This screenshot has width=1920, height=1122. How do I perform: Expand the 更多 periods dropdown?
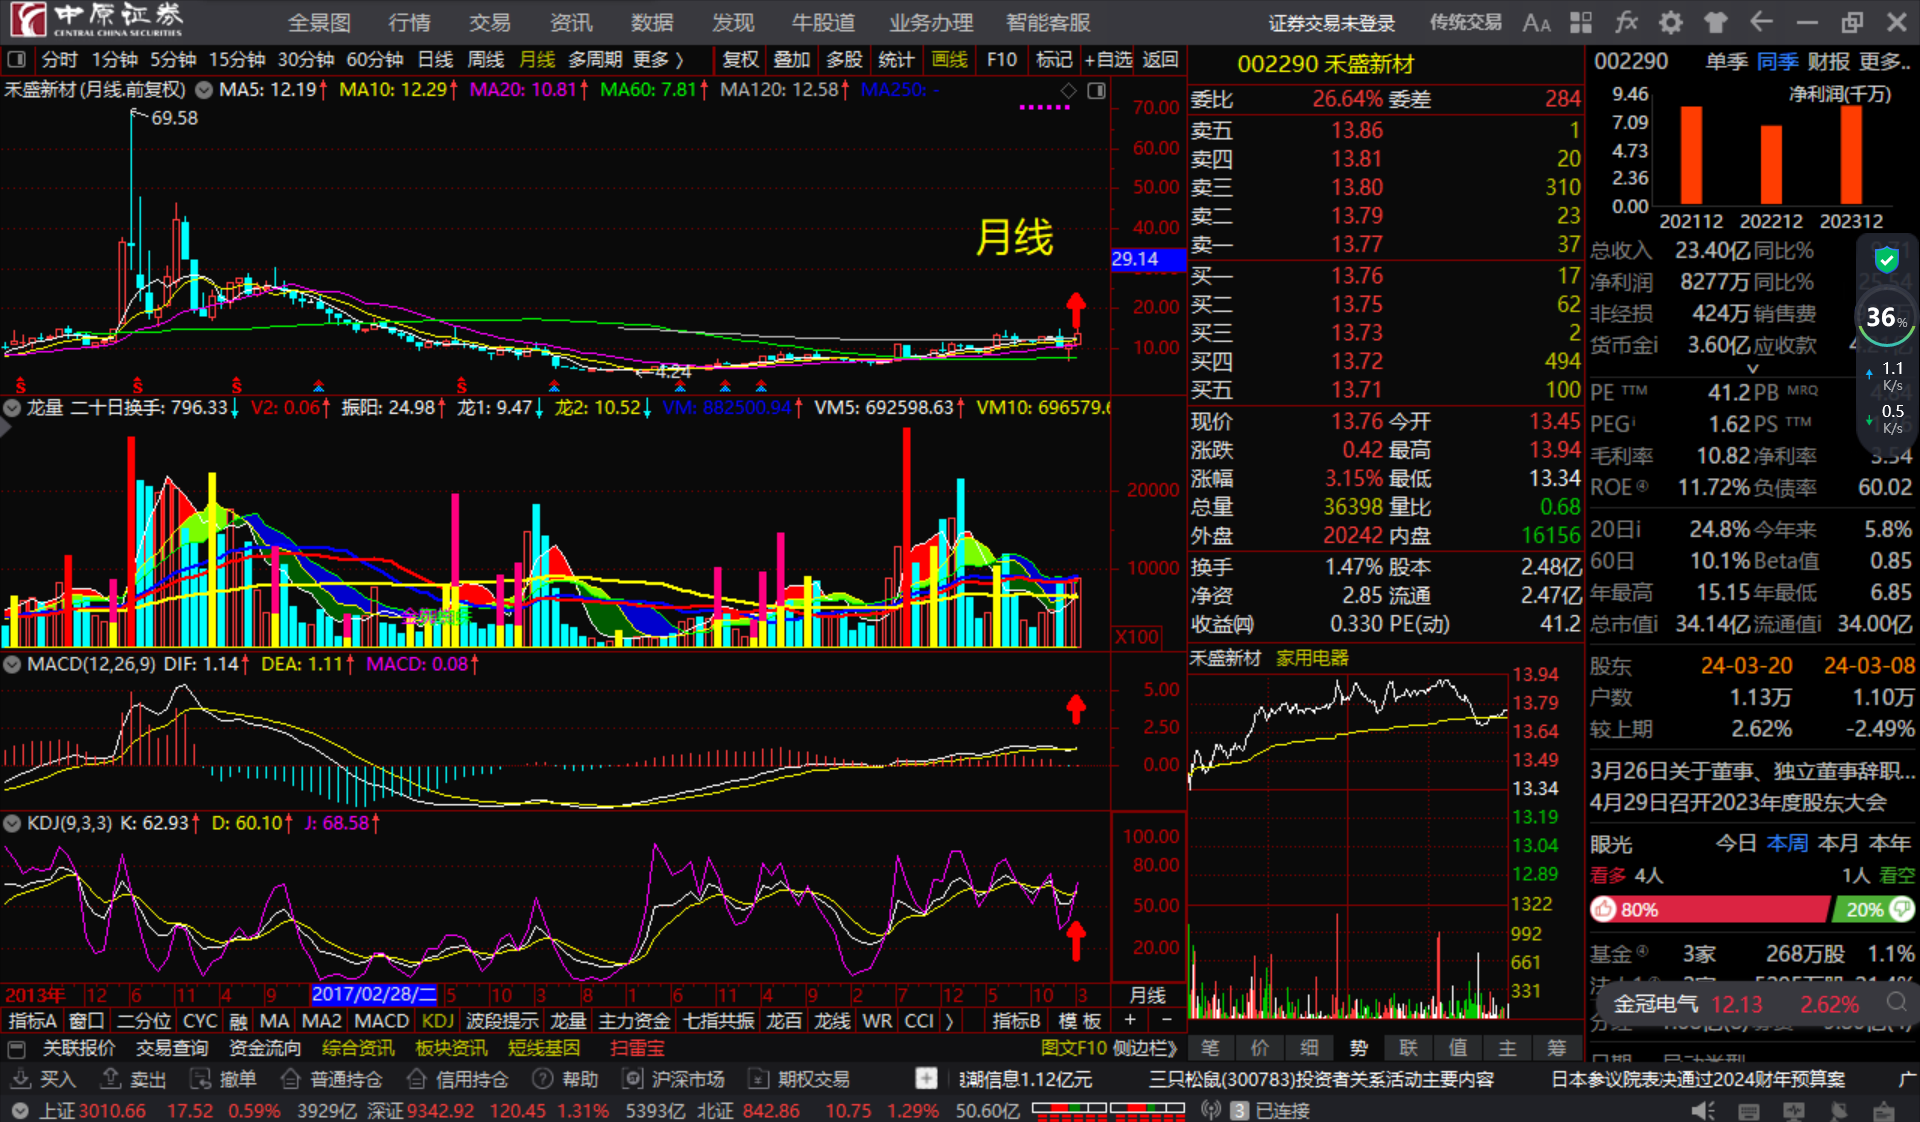(658, 60)
